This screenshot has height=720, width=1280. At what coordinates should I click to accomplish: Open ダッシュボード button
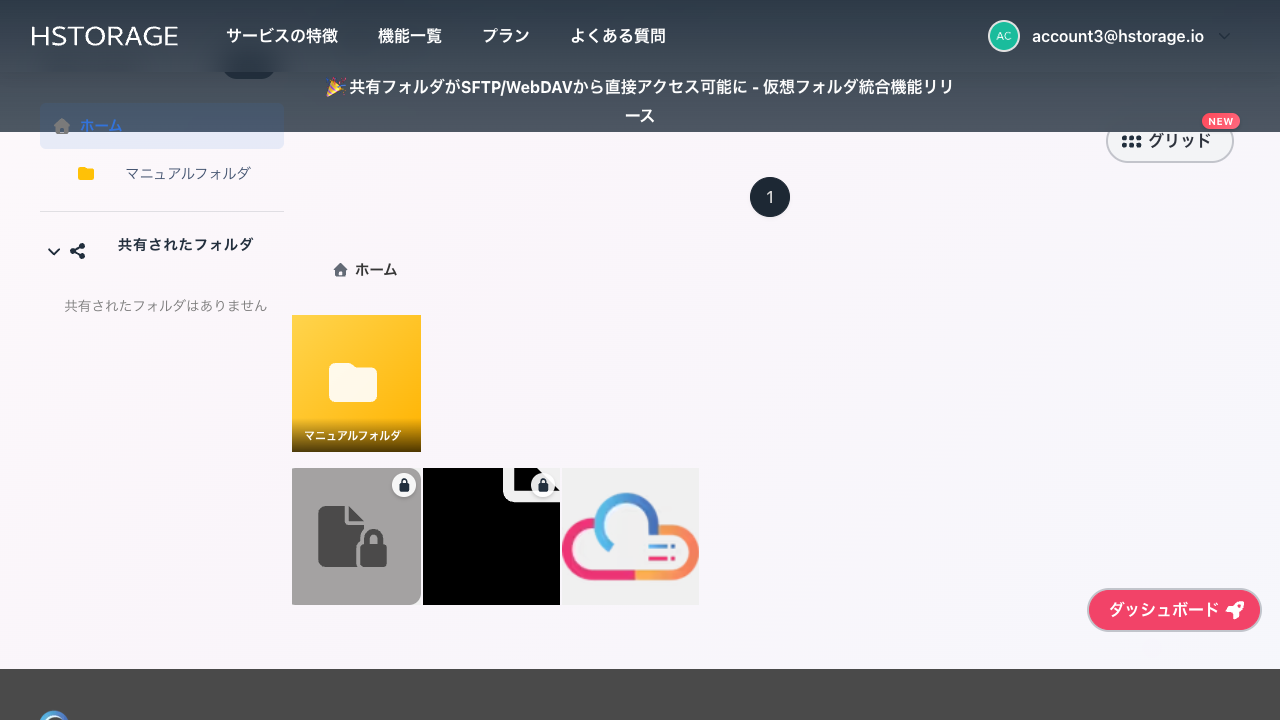tap(1175, 610)
